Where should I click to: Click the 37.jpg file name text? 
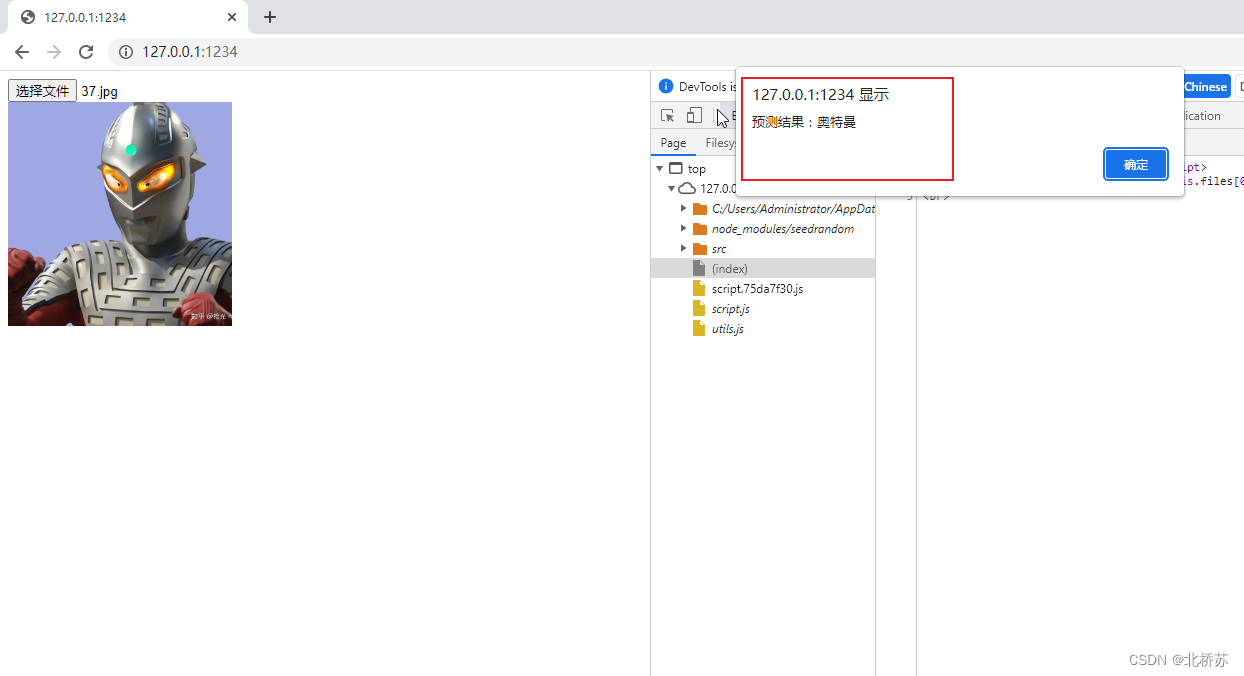point(99,91)
